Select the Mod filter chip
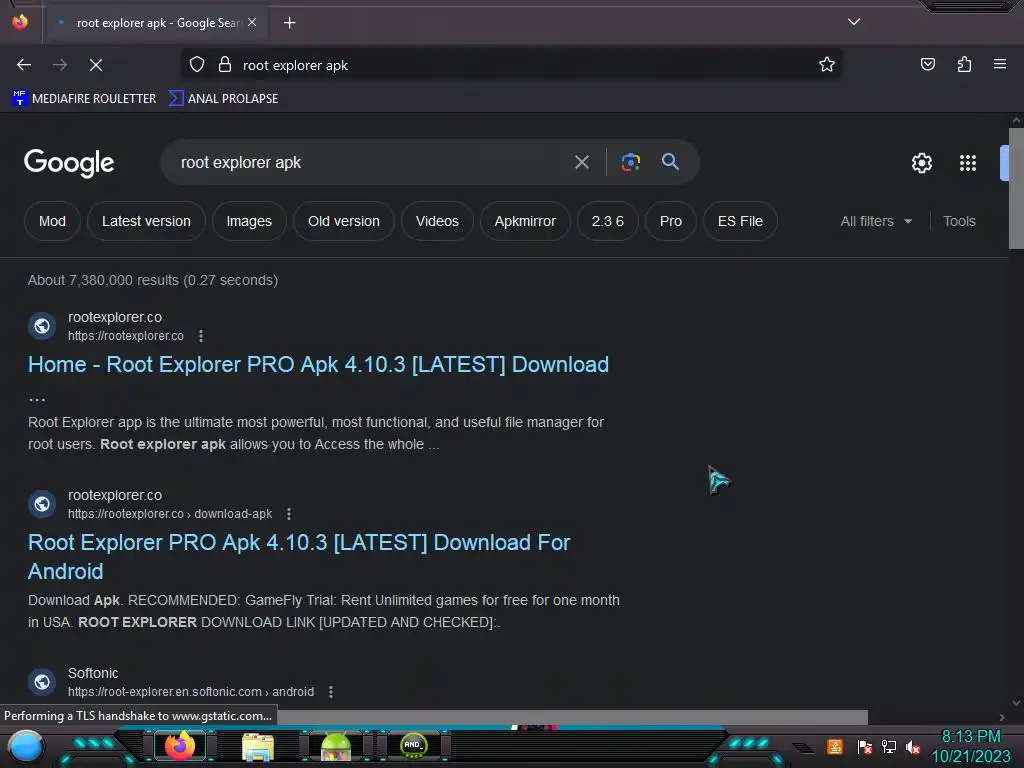This screenshot has height=768, width=1024. tap(52, 221)
